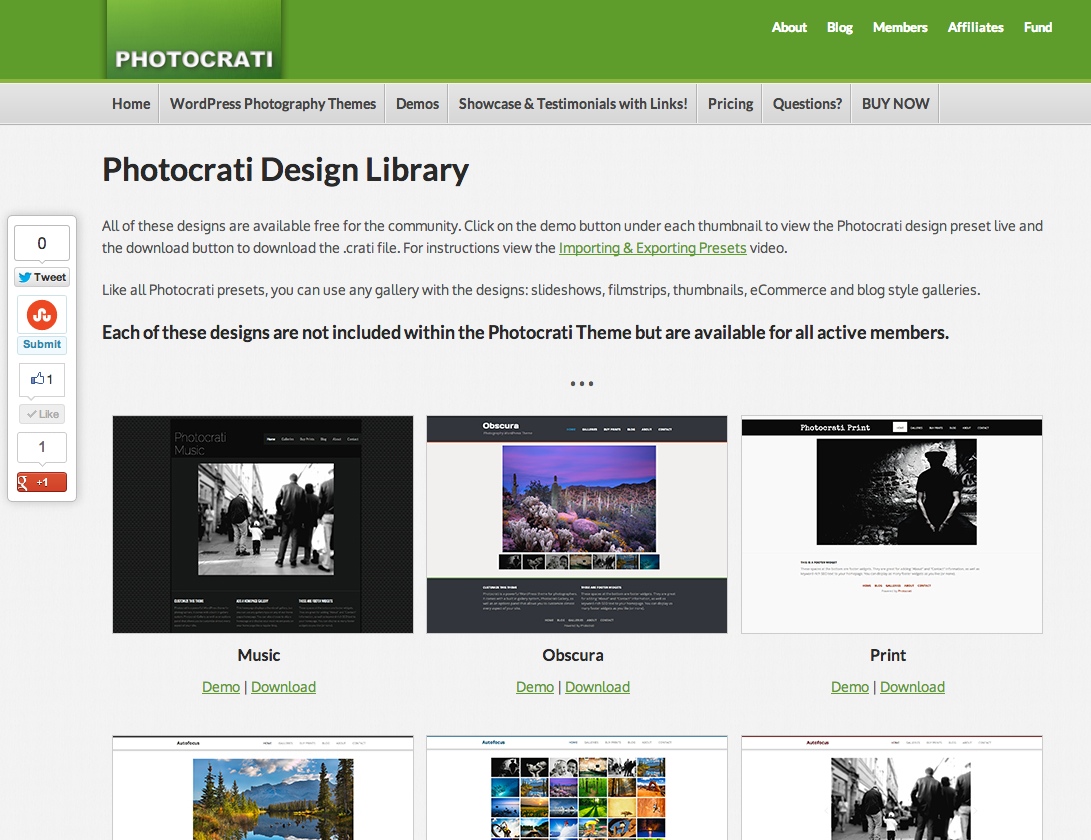
Task: Open the Autofocus photo grid thumbnail
Action: [x=577, y=788]
